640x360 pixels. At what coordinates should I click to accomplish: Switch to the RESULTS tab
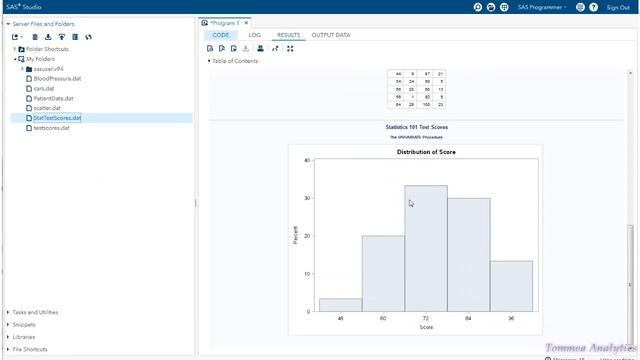pos(289,35)
